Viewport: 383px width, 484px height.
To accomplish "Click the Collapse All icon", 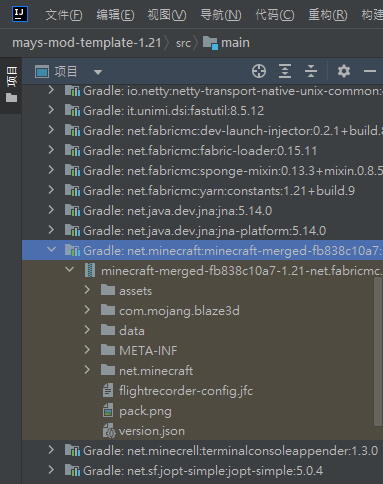I will (311, 71).
